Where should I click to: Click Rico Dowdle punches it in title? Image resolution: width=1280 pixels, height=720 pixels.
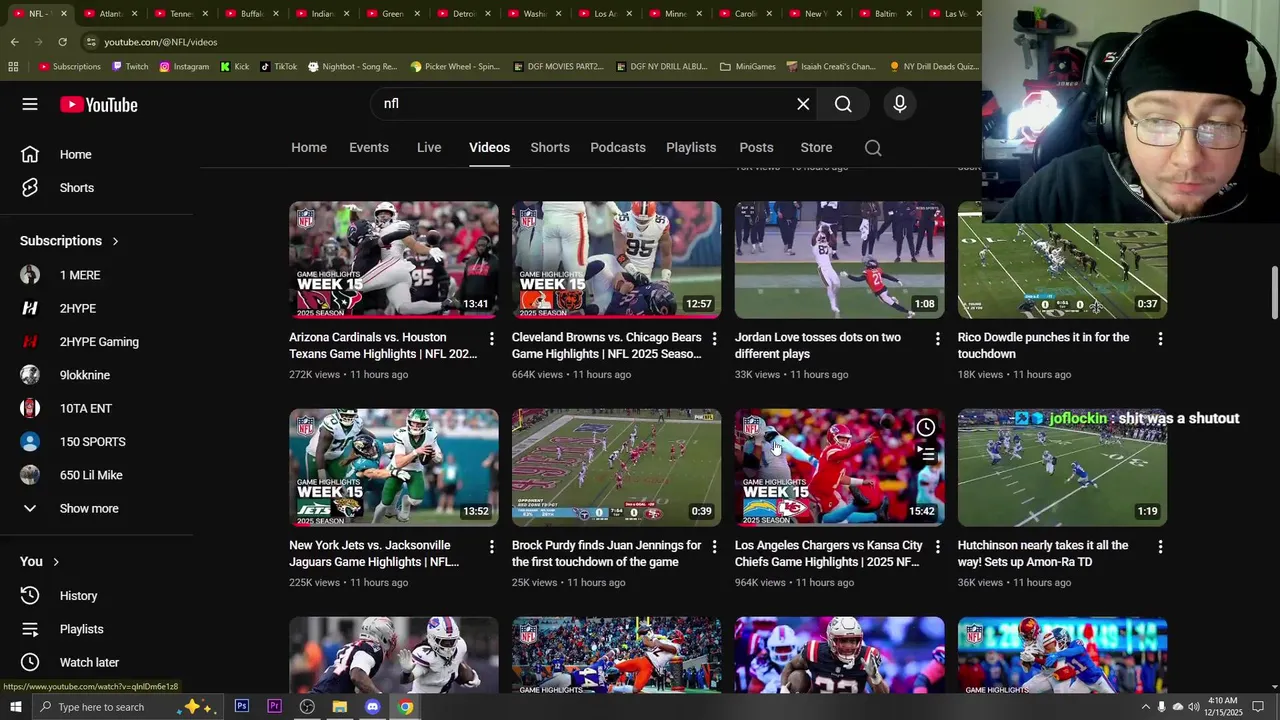point(1043,346)
